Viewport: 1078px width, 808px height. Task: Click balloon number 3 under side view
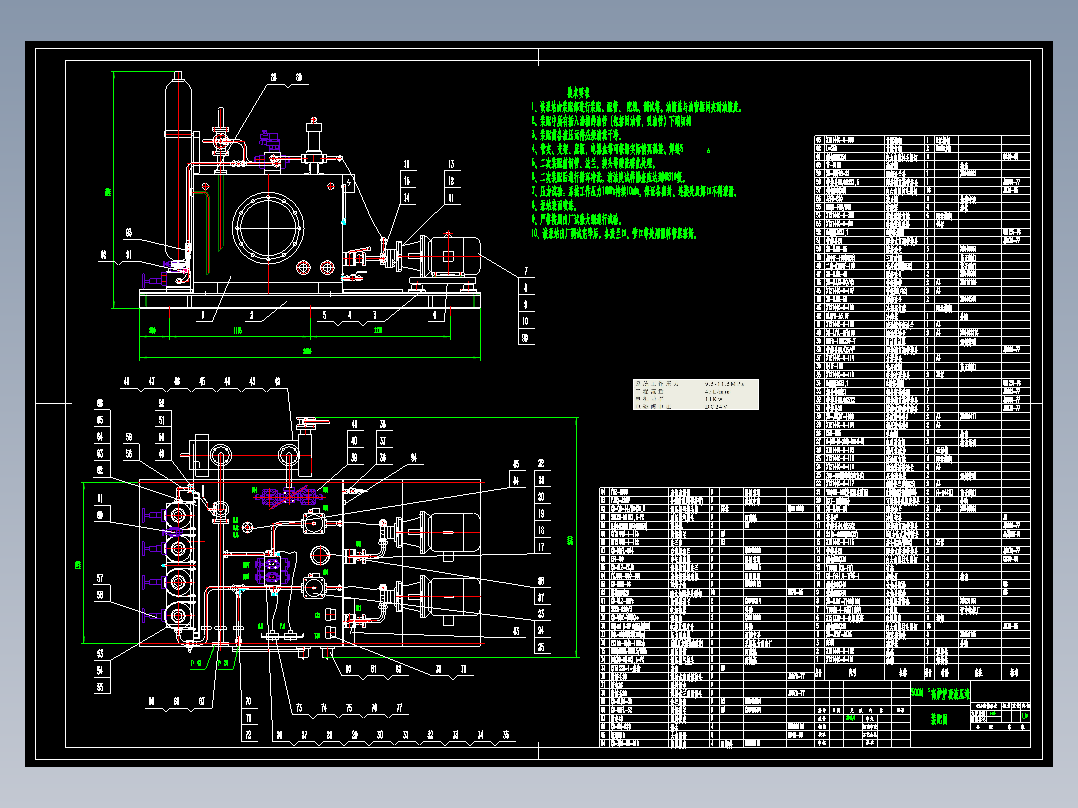374,316
